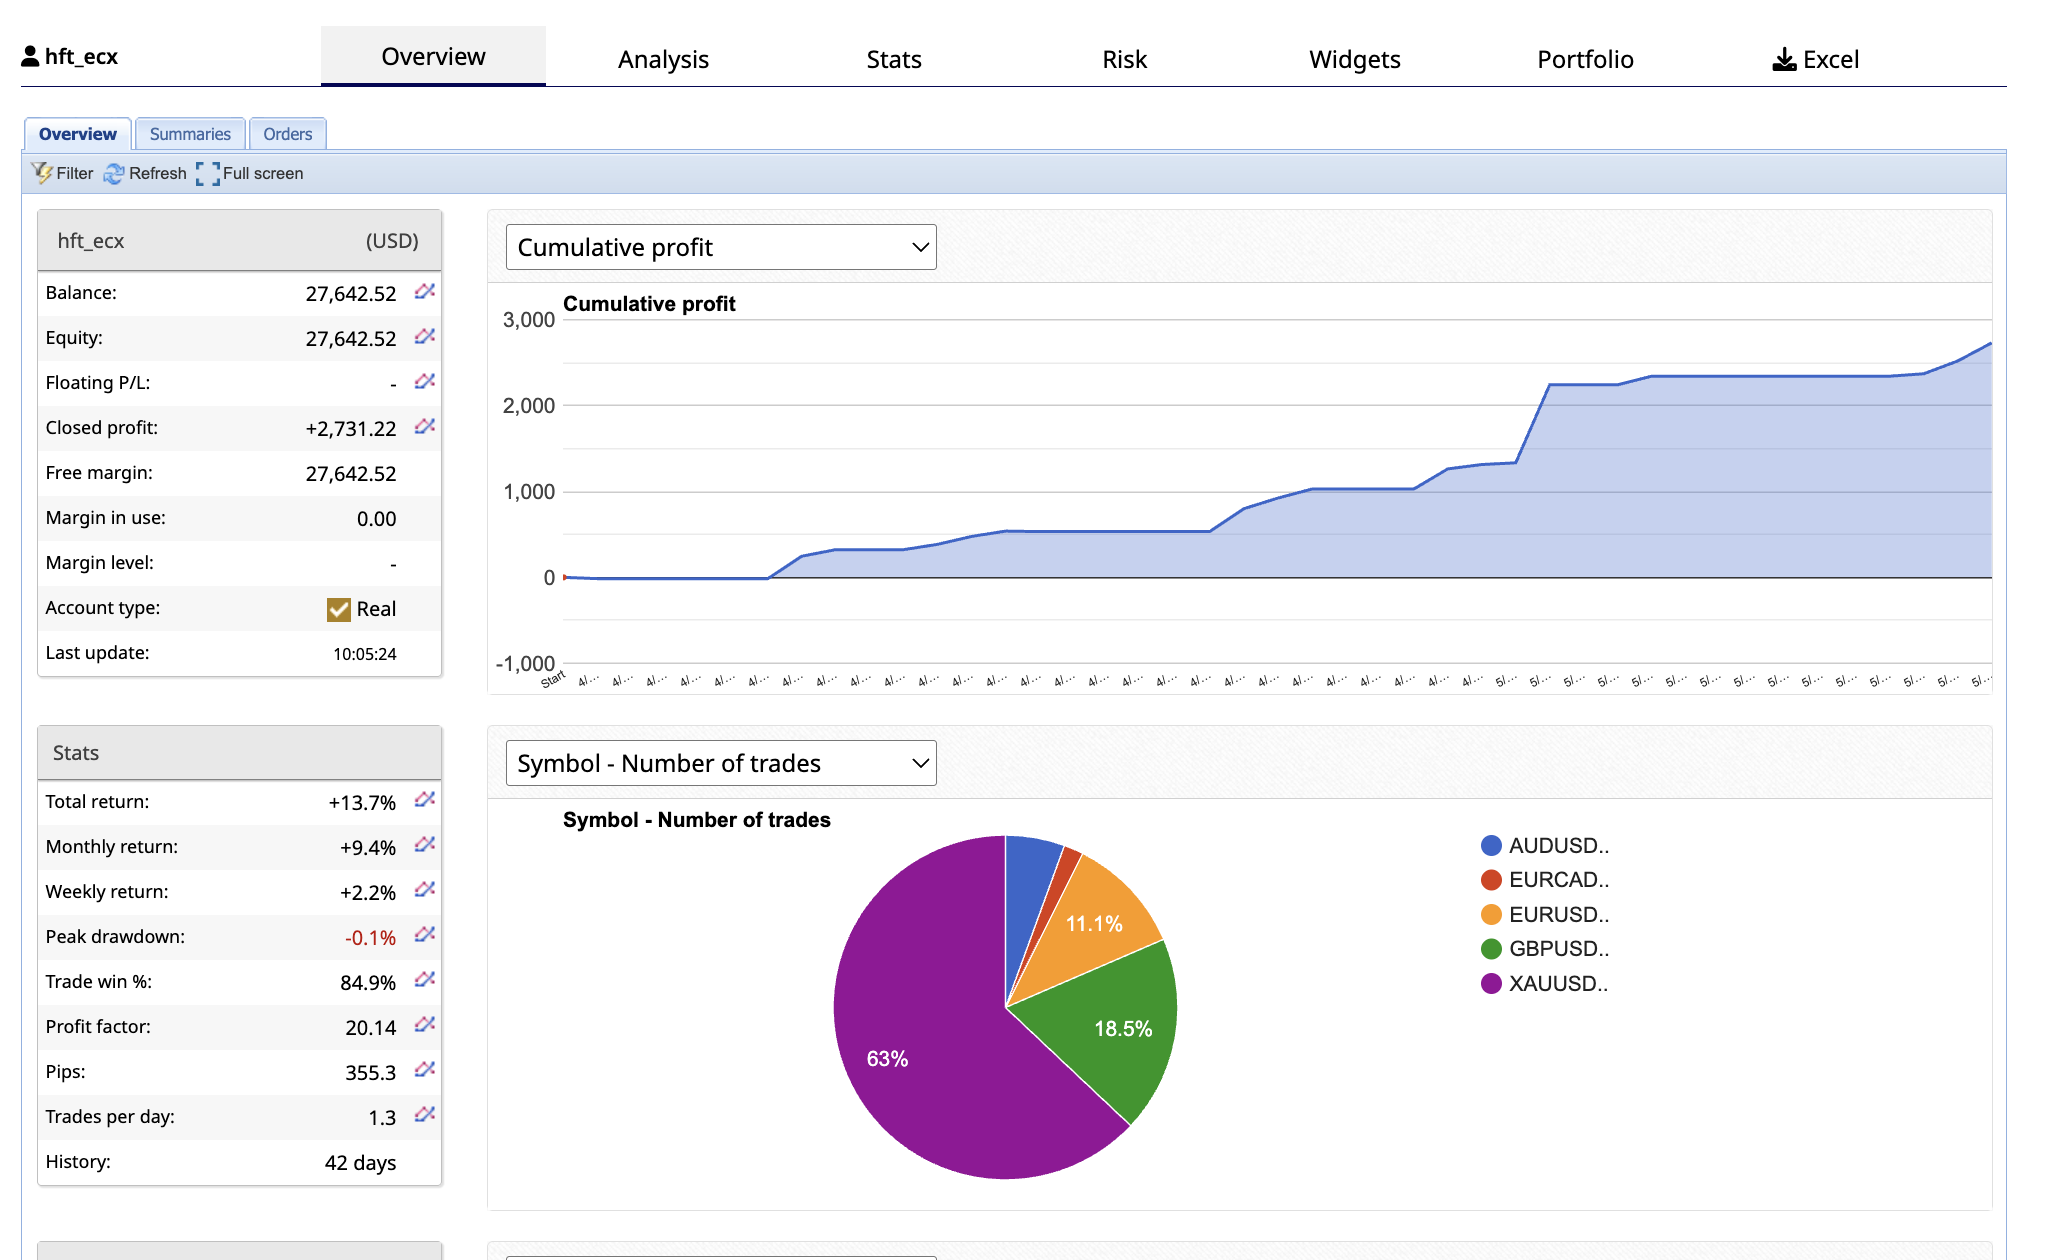This screenshot has width=2062, height=1260.
Task: Click the chart icon beside Balance
Action: pos(425,292)
